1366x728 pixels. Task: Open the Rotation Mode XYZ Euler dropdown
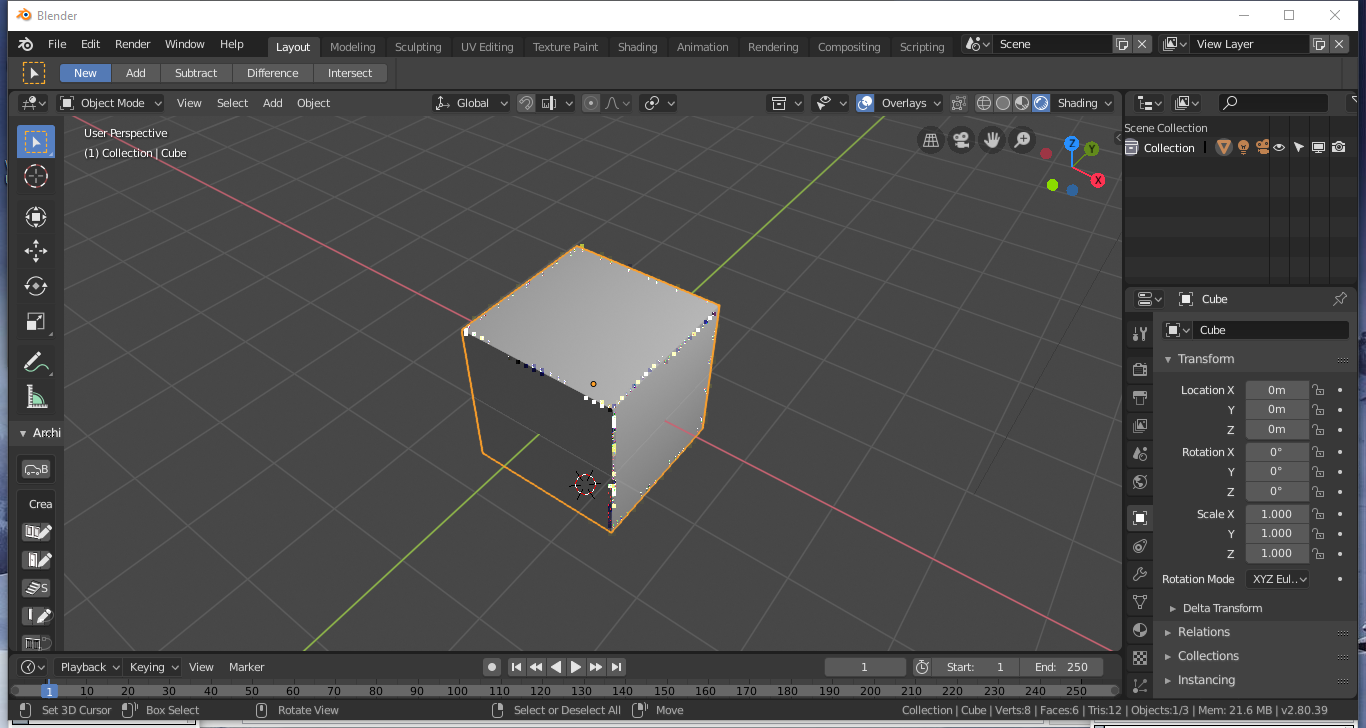pos(1277,579)
